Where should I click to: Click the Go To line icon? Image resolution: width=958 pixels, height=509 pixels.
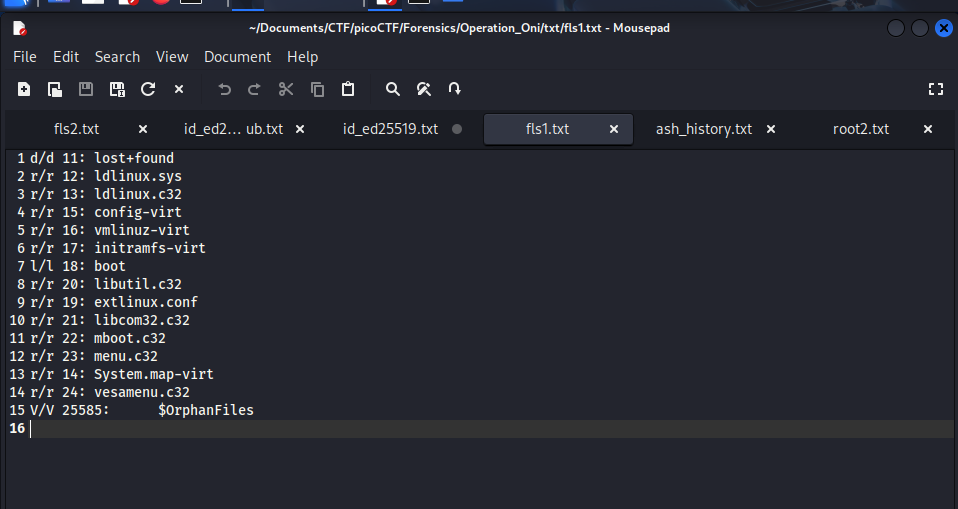click(x=455, y=89)
